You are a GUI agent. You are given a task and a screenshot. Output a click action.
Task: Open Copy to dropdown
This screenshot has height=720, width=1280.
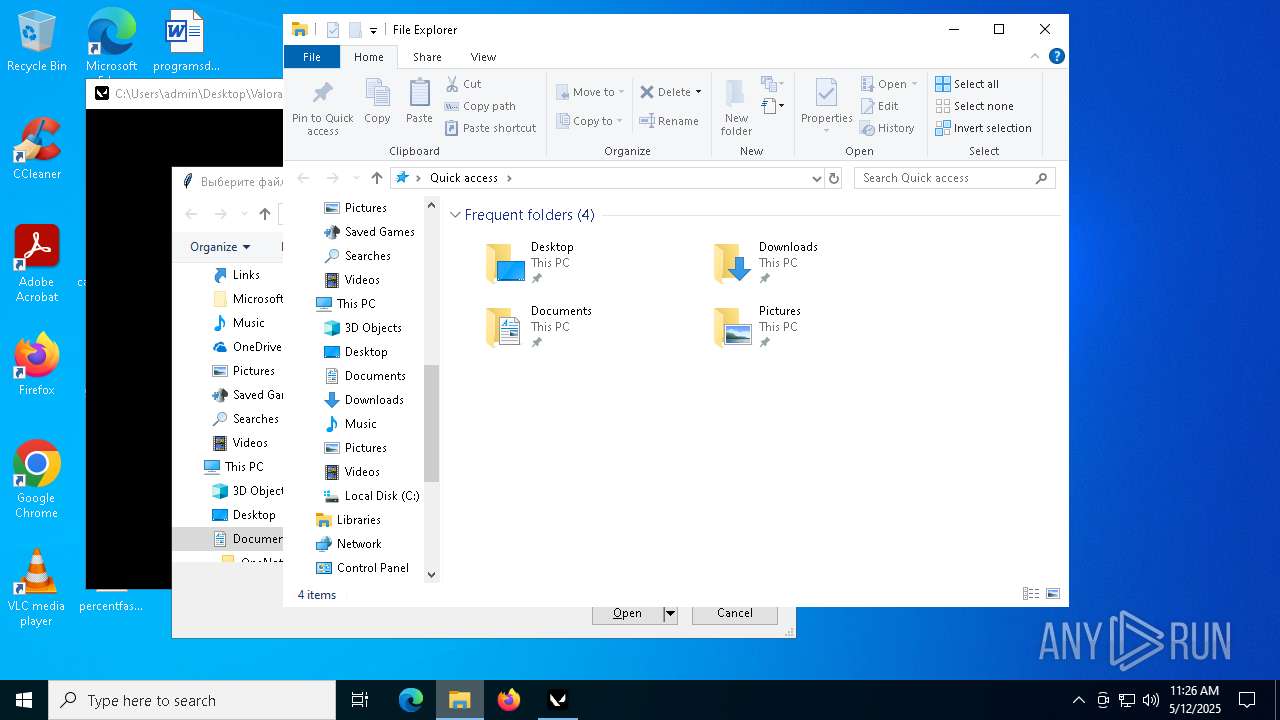click(x=590, y=121)
